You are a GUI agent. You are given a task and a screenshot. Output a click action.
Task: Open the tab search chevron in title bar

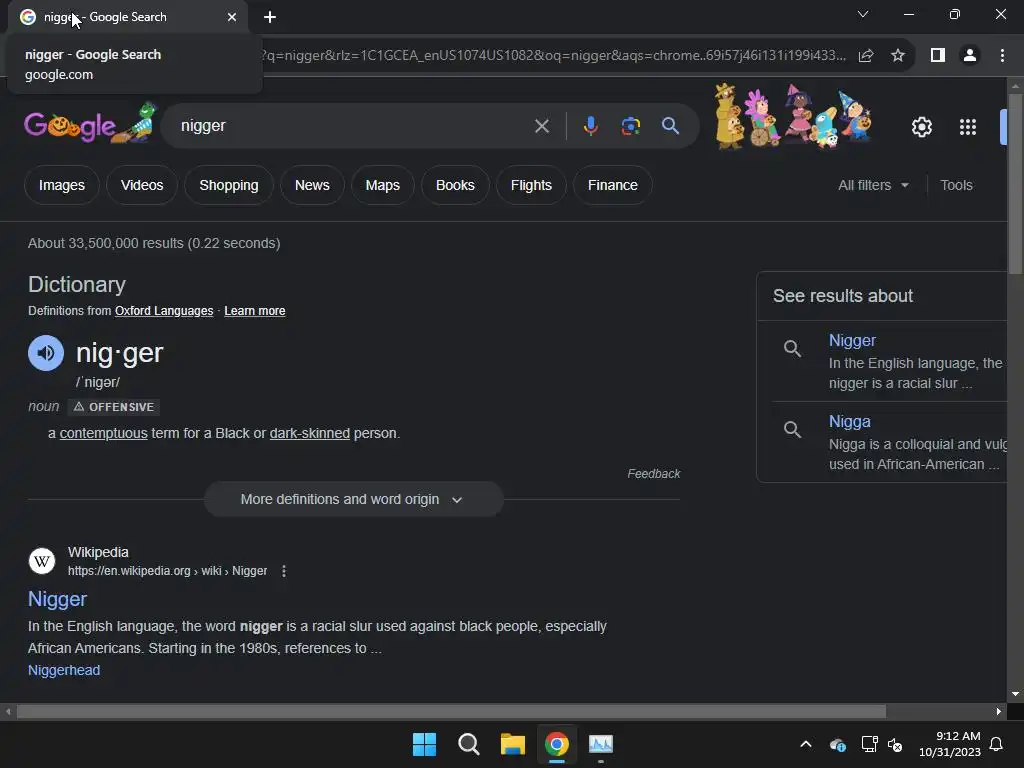pos(863,14)
